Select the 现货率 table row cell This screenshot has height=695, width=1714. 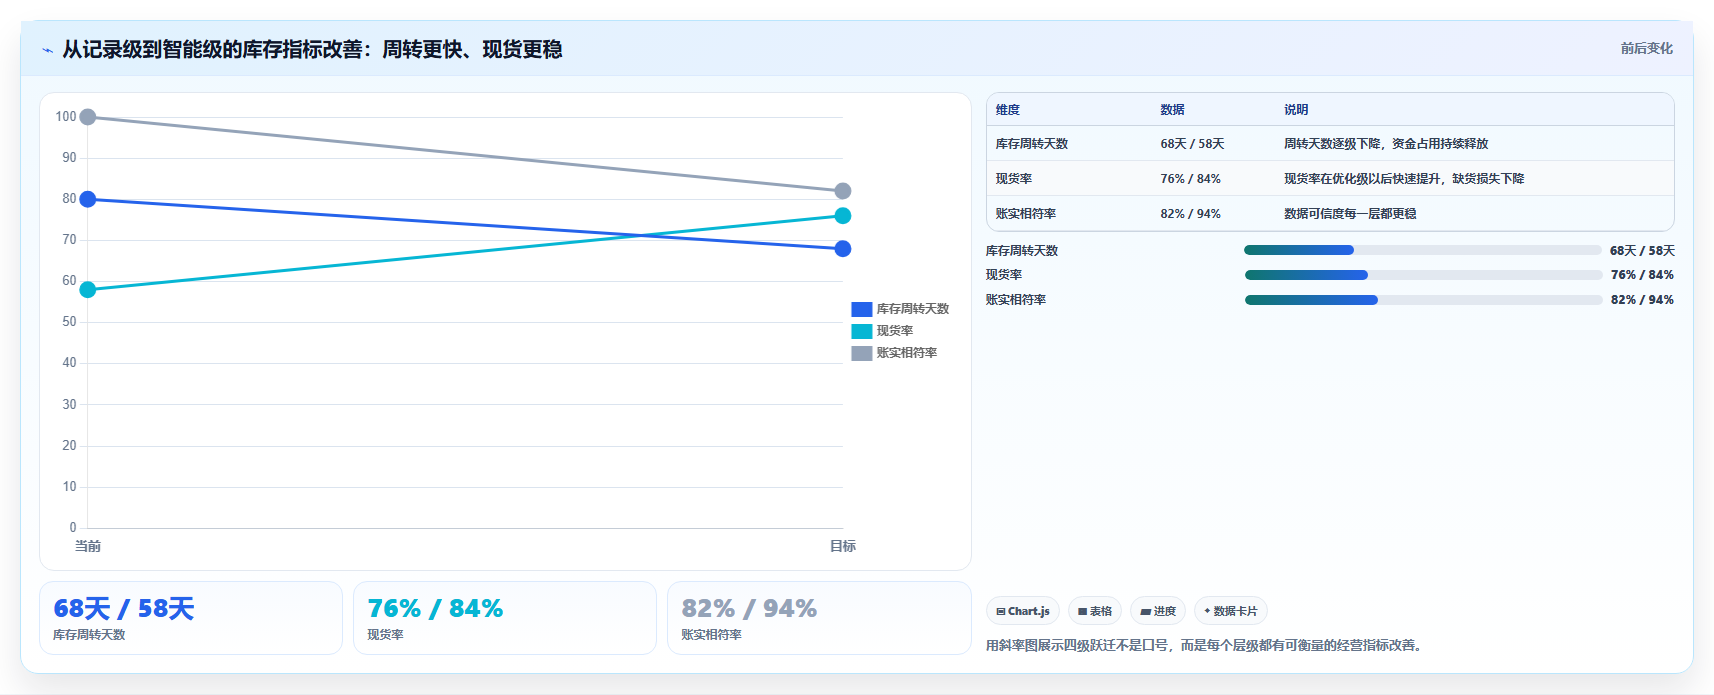point(1014,179)
